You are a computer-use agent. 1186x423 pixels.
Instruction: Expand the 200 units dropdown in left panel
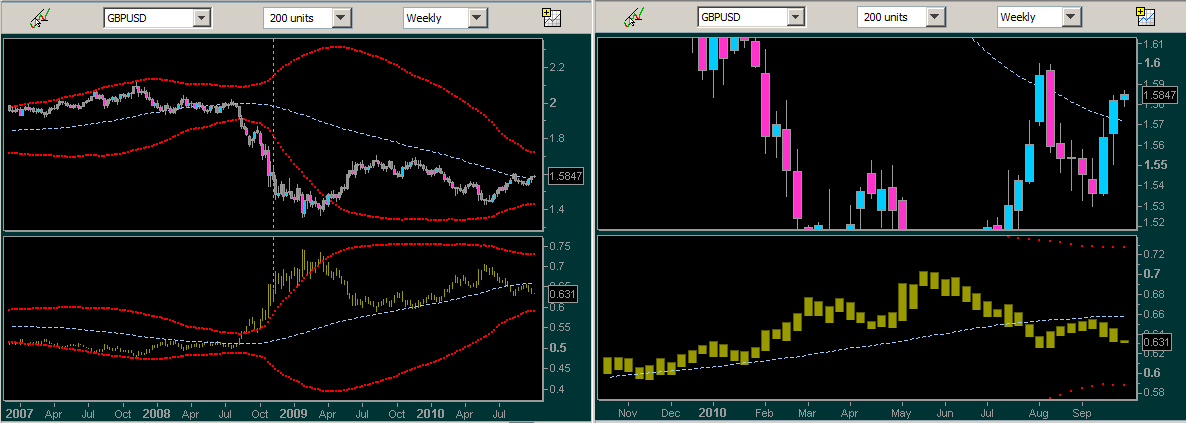point(342,18)
